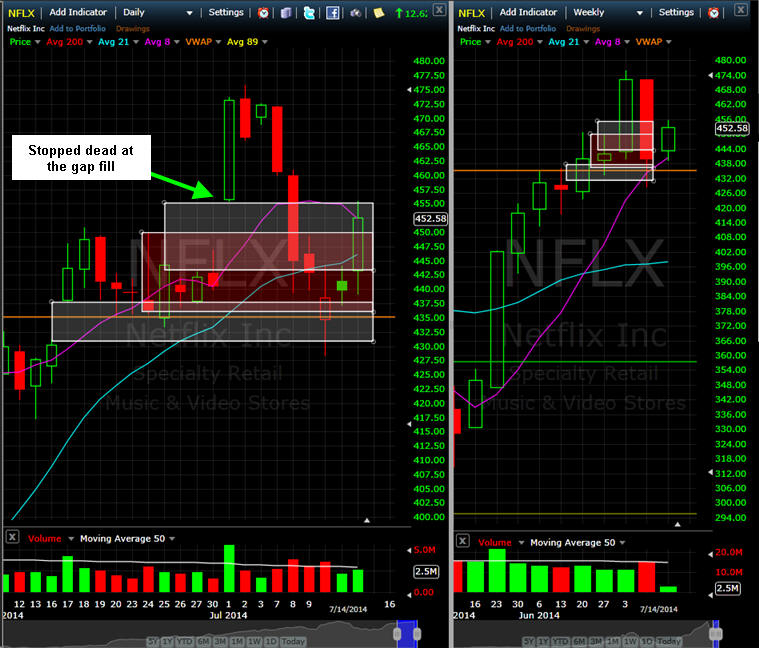Click the up triangle marker below Daily chart
The height and width of the screenshot is (648, 759).
point(367,520)
